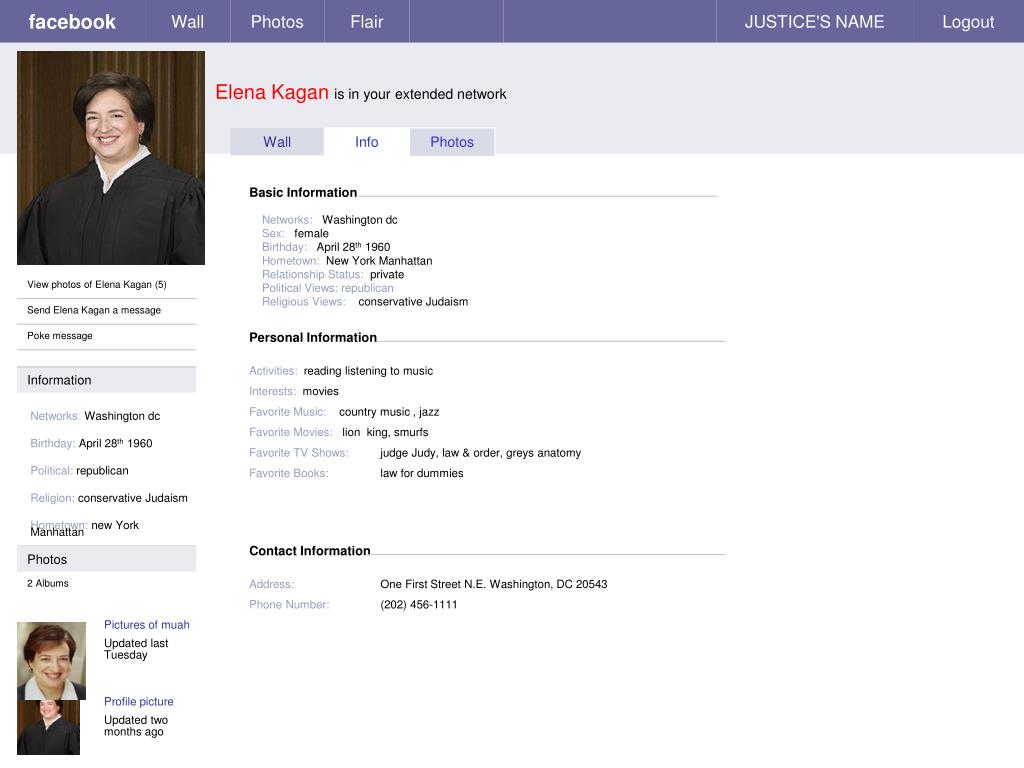The image size is (1024, 768).
Task: Click the address One First Street N.E.
Action: pos(494,584)
